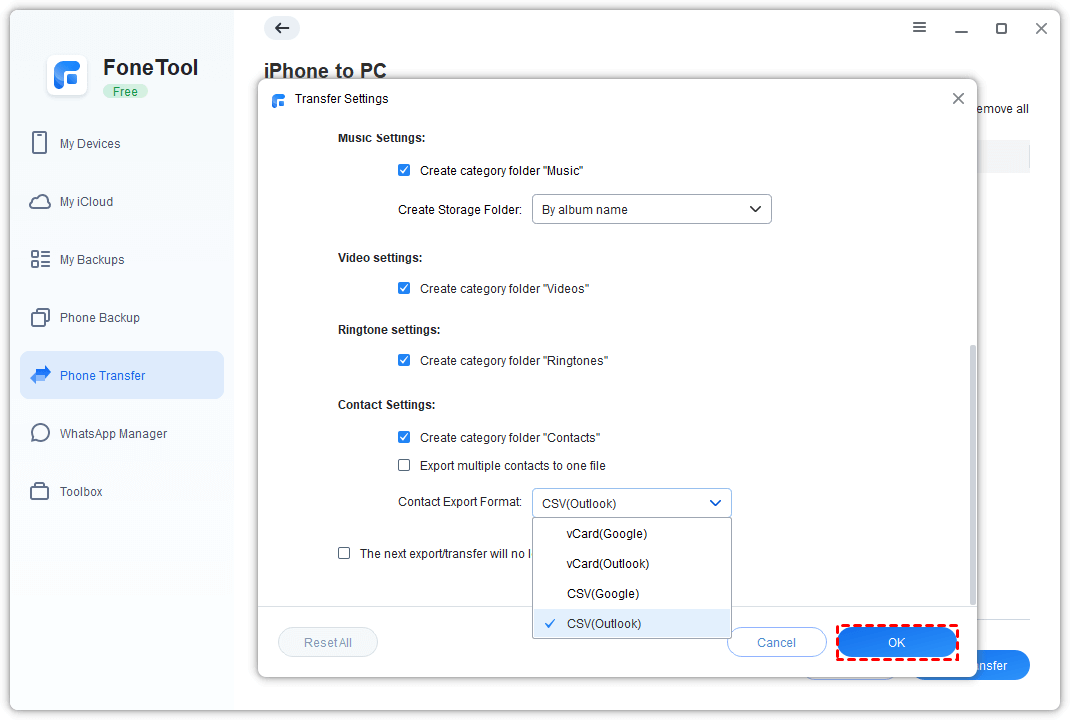Uncheck Create category folder "Ringtones"
1070x720 pixels.
click(404, 361)
